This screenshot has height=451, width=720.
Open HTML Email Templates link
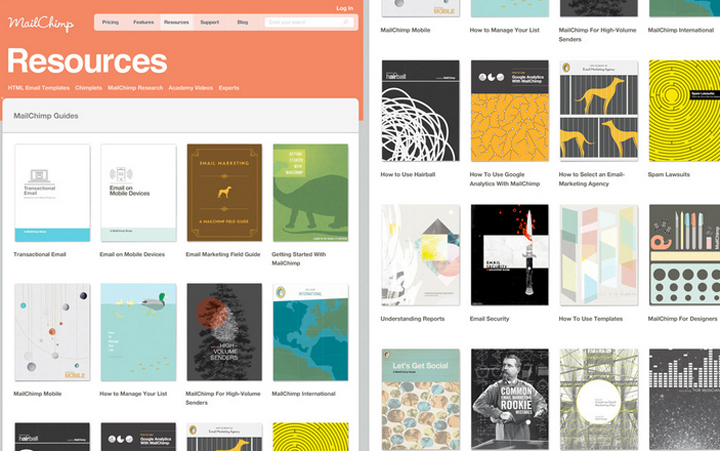click(x=39, y=88)
